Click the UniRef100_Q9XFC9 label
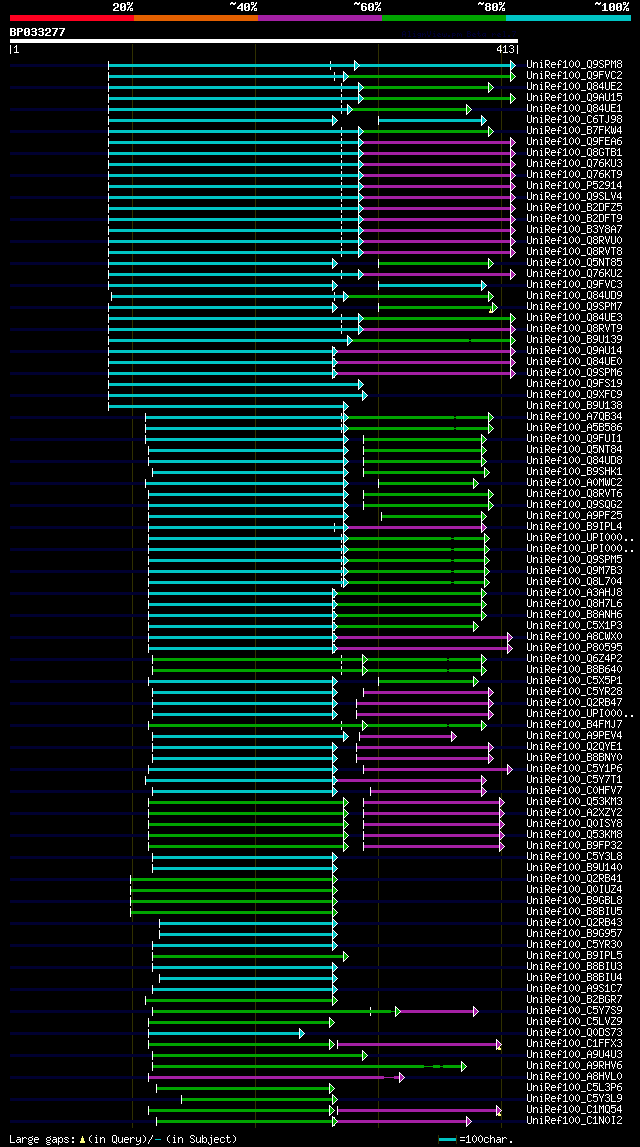Image resolution: width=640 pixels, height=1147 pixels. (574, 394)
